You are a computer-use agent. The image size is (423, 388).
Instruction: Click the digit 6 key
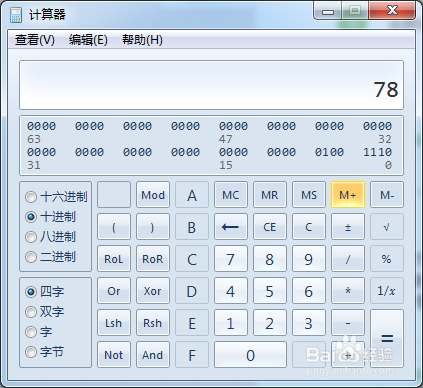309,291
